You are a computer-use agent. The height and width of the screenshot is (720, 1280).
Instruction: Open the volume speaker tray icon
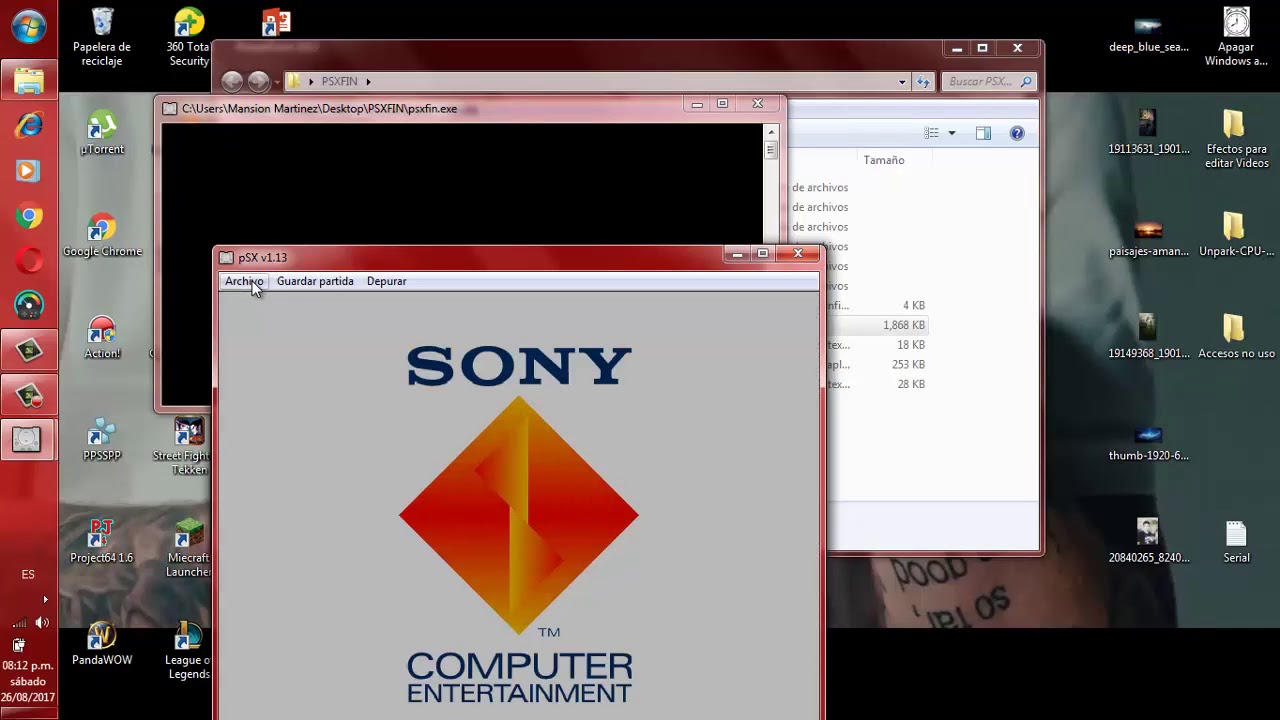[42, 622]
